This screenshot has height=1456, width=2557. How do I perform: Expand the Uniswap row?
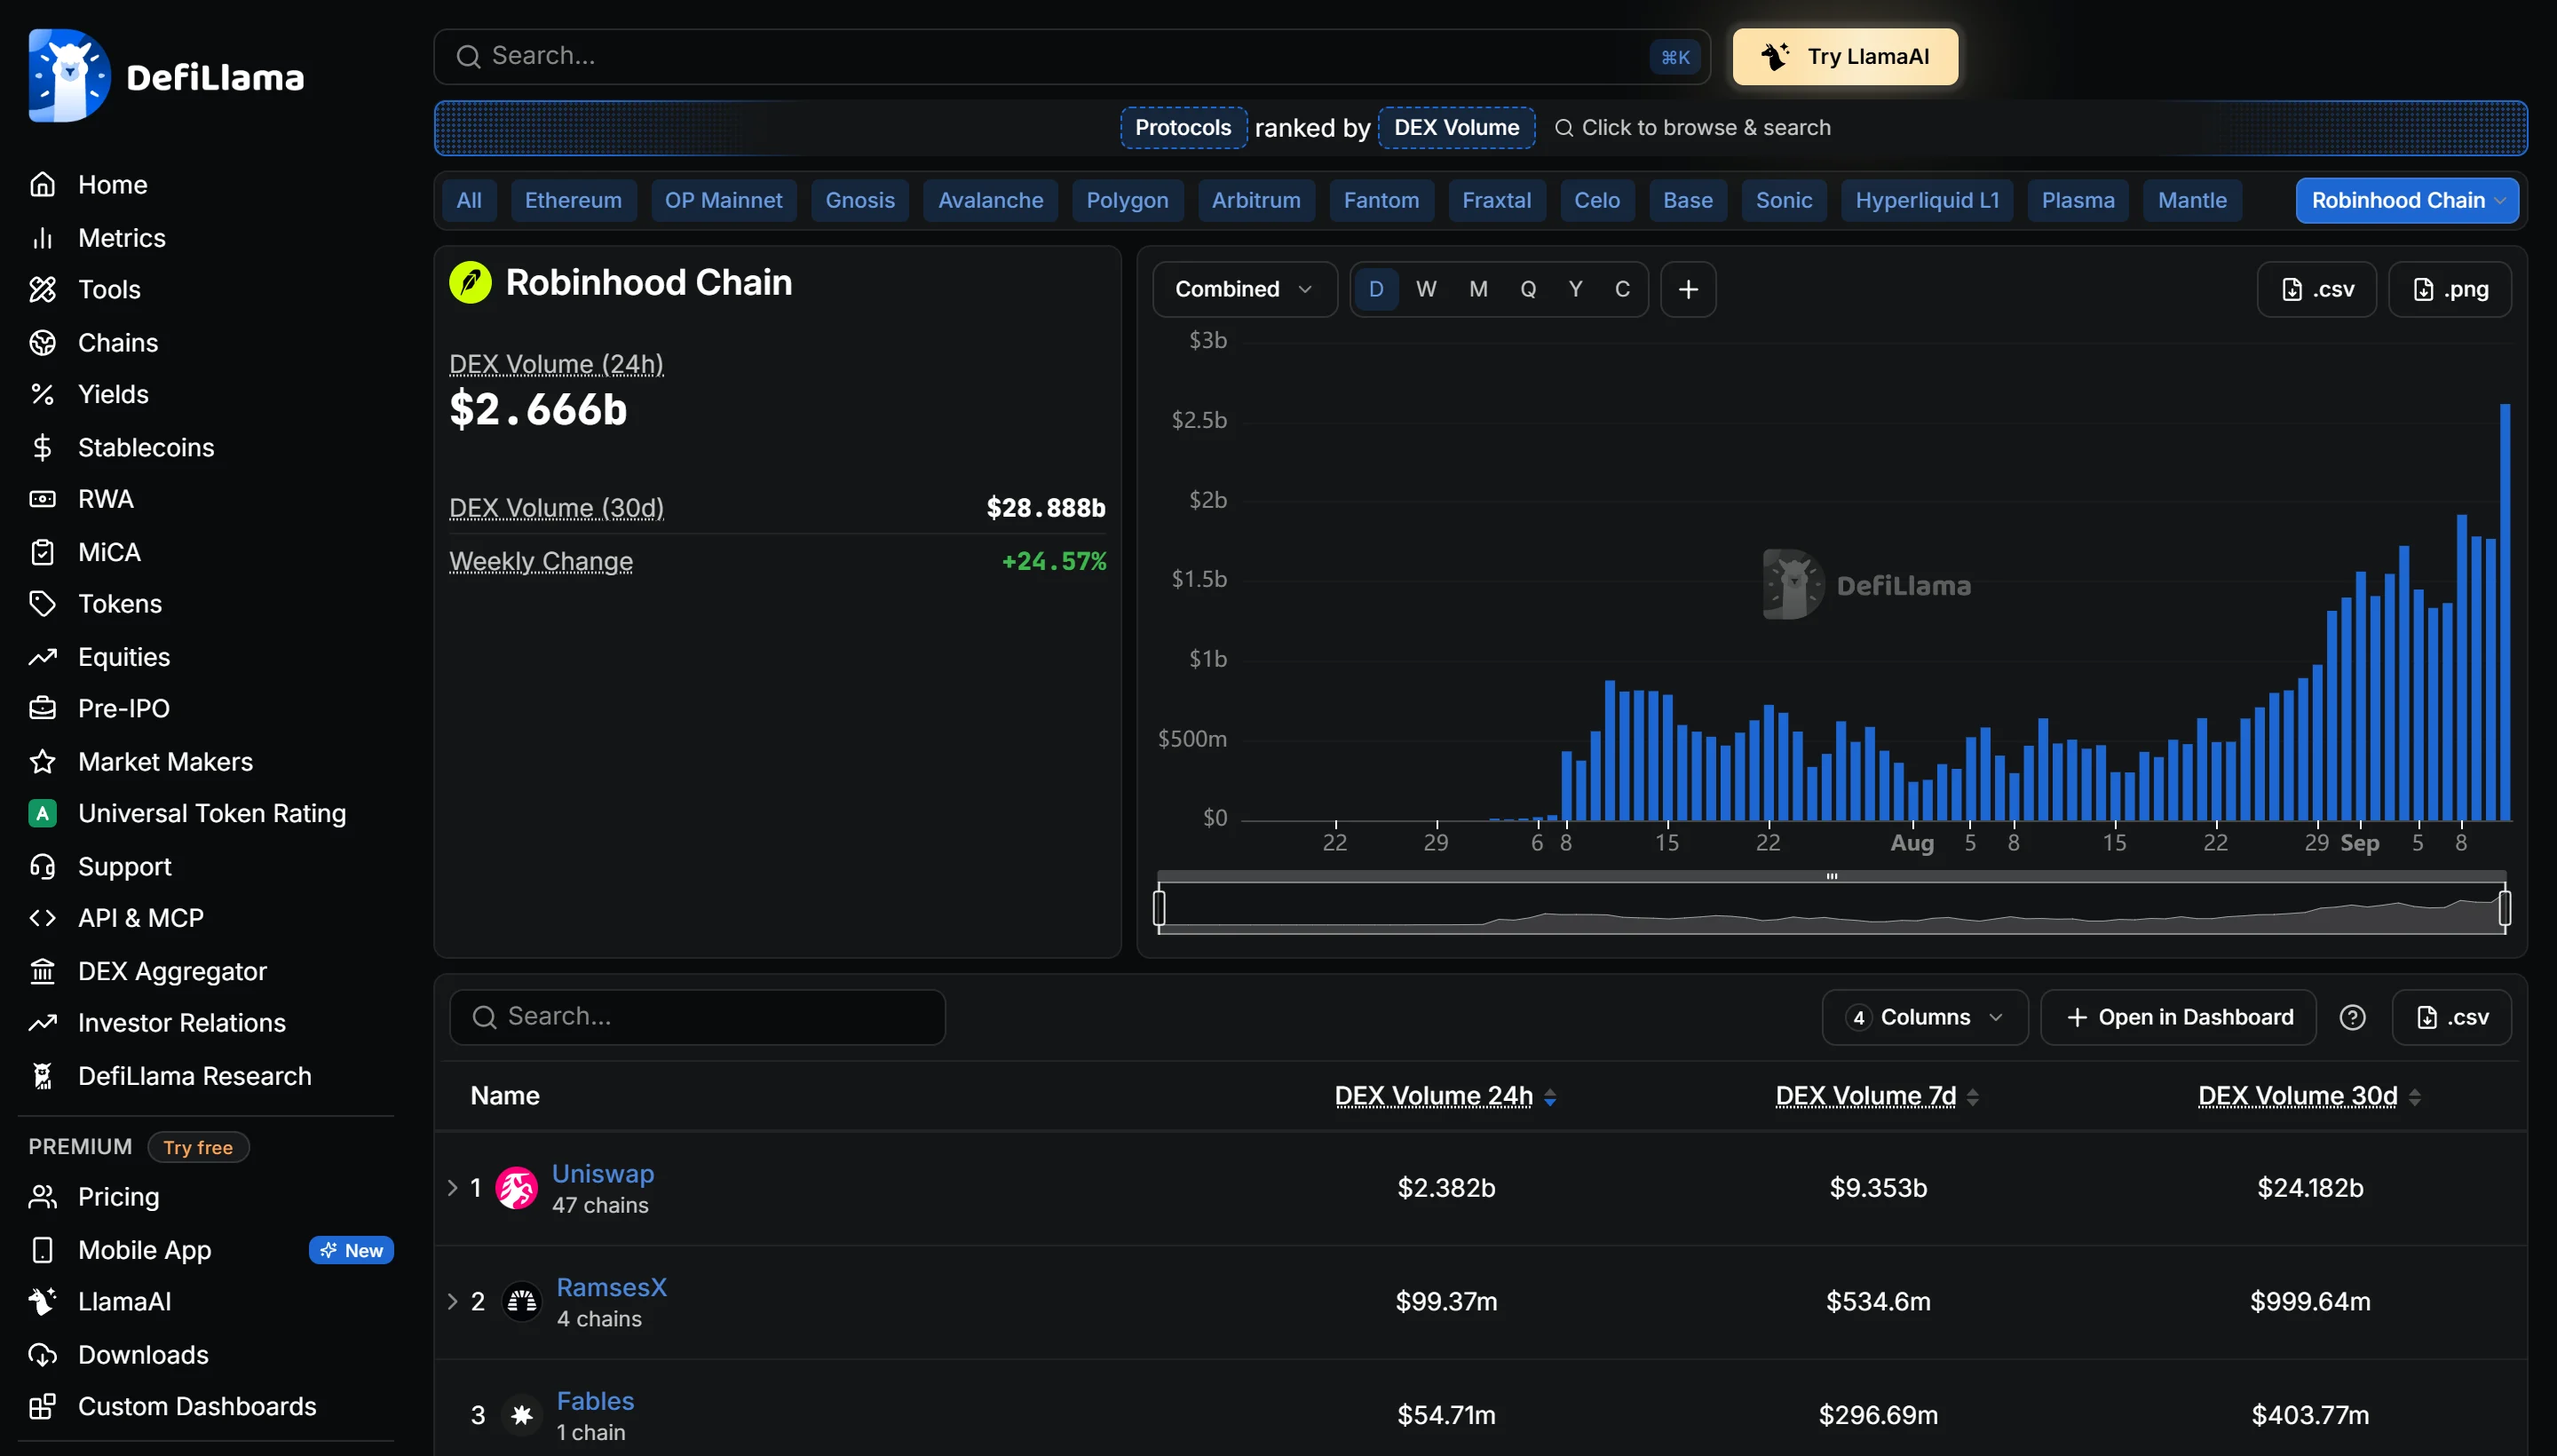click(x=452, y=1188)
